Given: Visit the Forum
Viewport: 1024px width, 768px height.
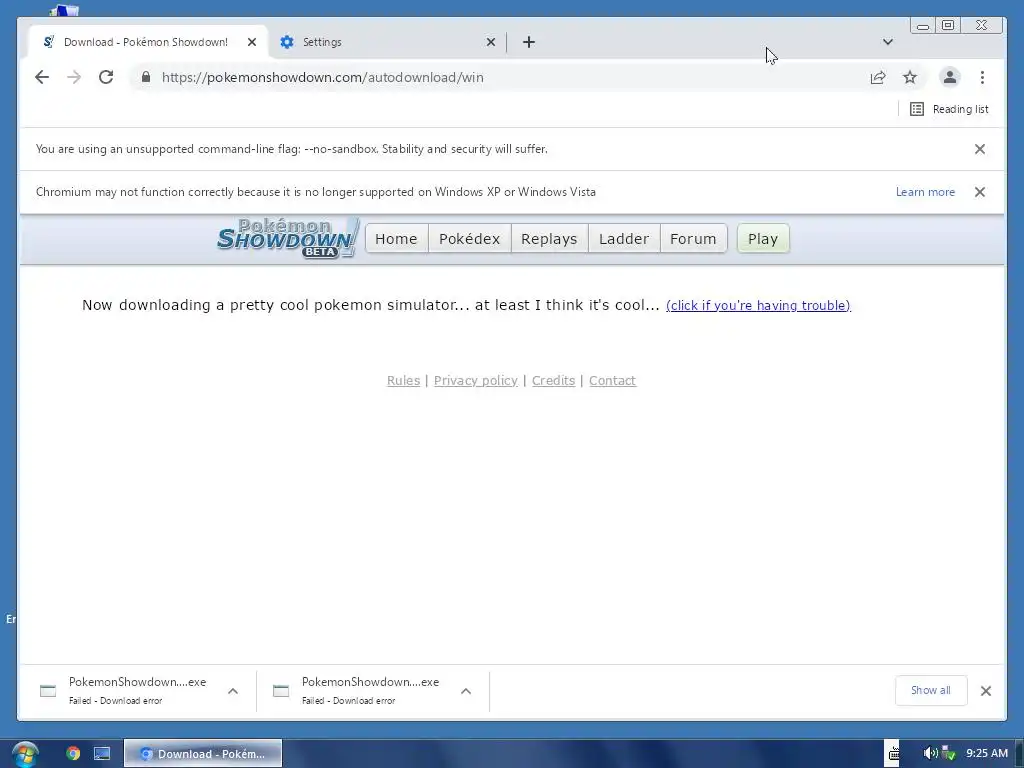Looking at the screenshot, I should click(693, 239).
